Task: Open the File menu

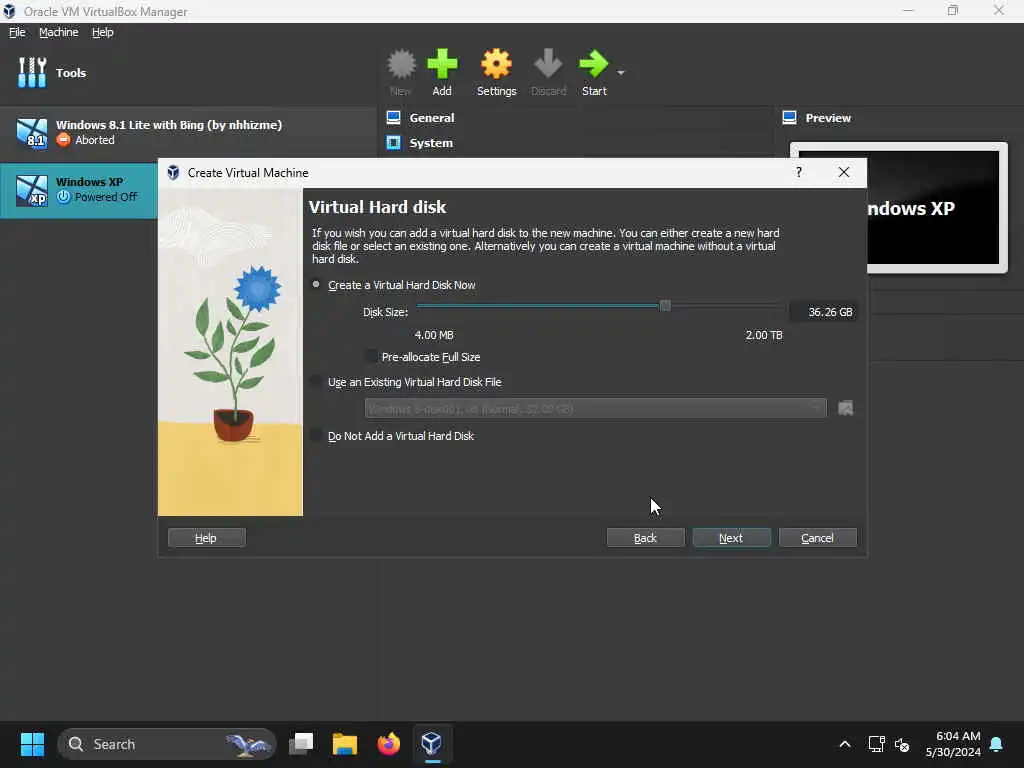Action: coord(17,32)
